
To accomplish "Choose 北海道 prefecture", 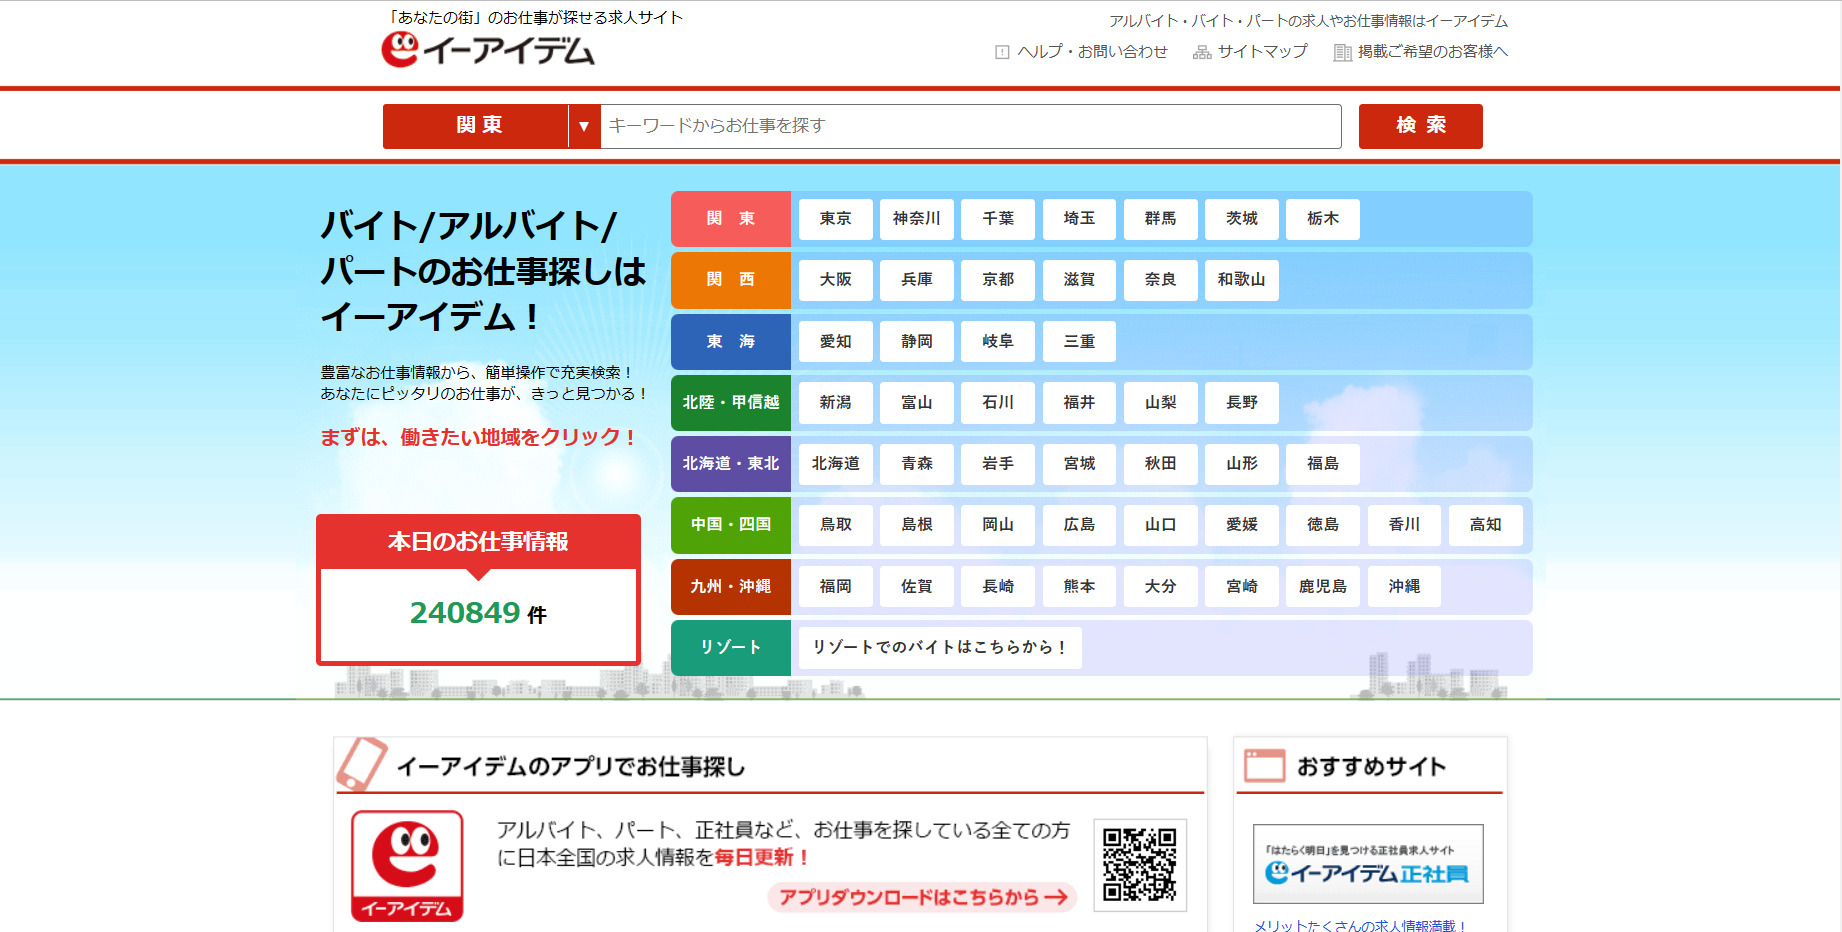I will click(836, 464).
